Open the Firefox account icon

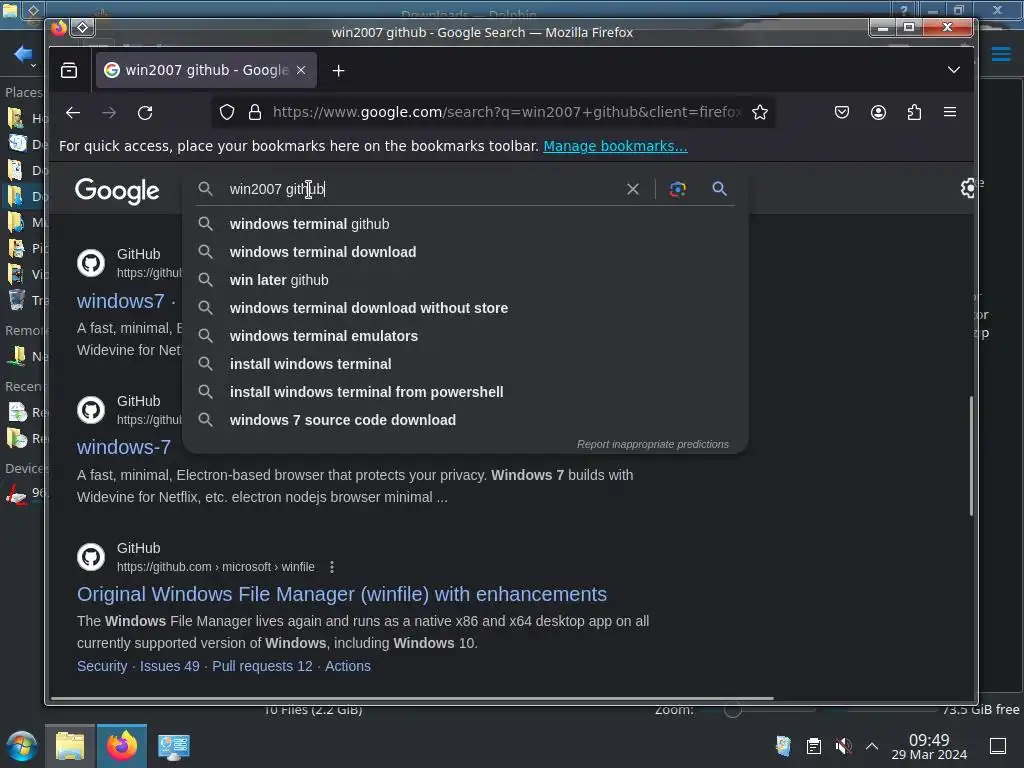click(878, 112)
